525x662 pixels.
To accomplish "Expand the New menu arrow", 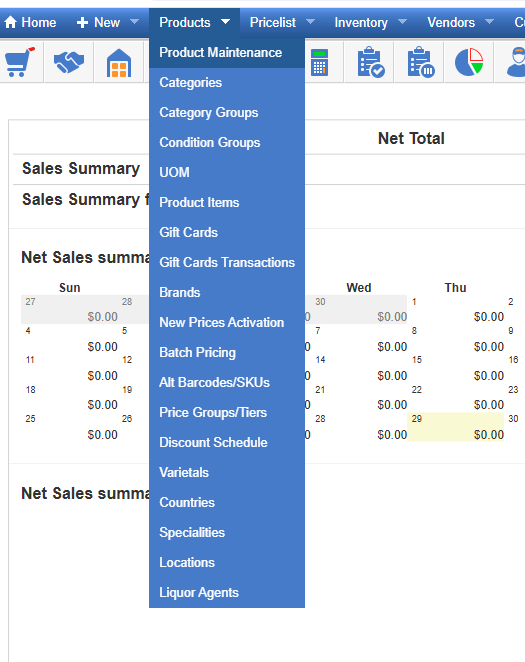I will click(134, 21).
